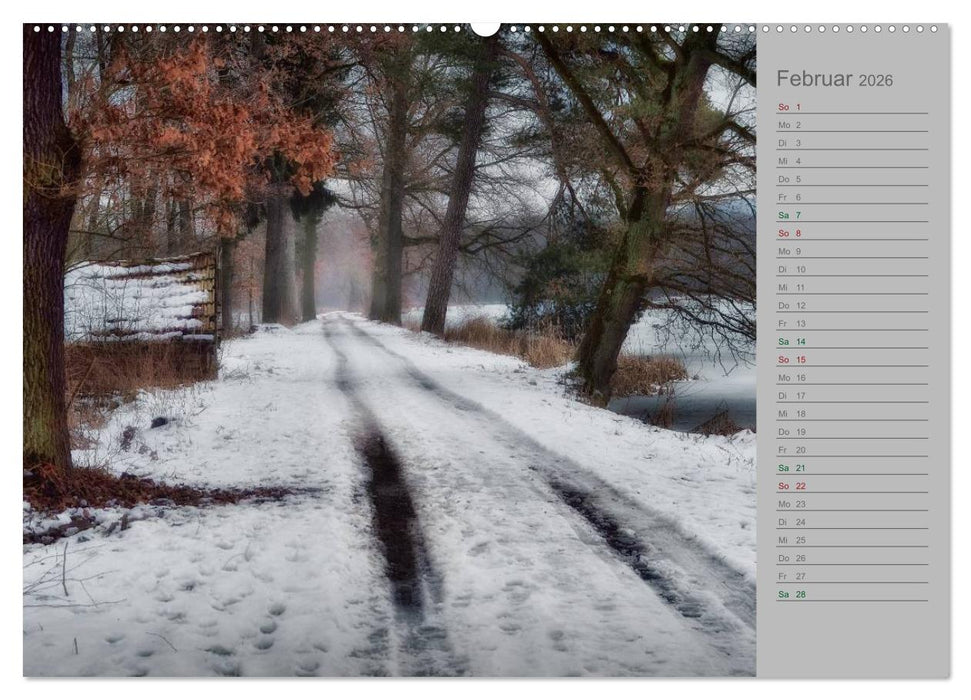Viewport: 971px width, 700px height.
Task: Pick Saturday 21 in the calendar
Action: [791, 468]
